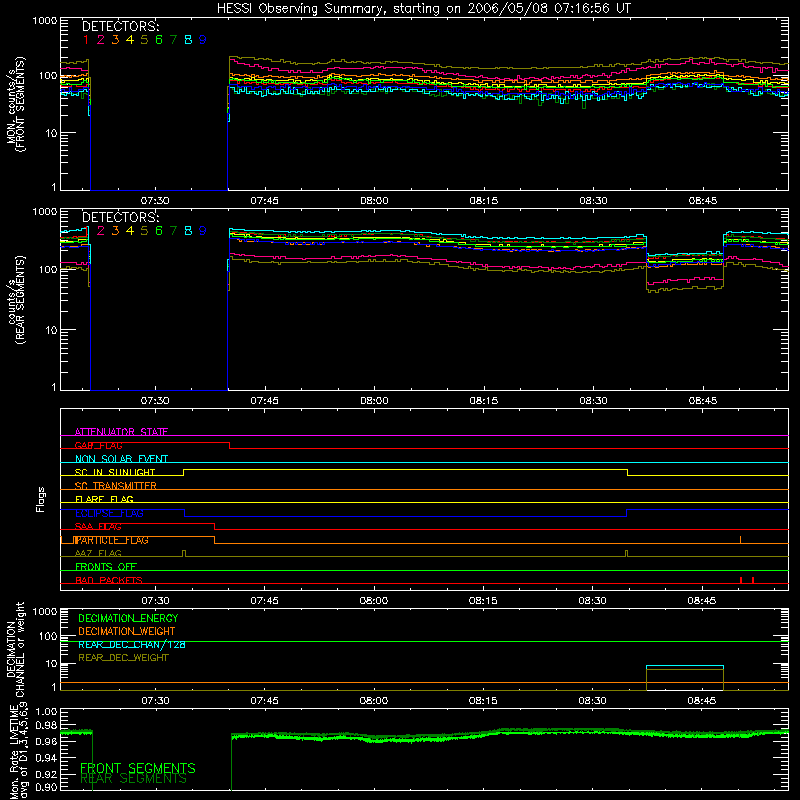This screenshot has width=800, height=800.
Task: Click 08:00 tick under the decimation plot
Action: (373, 701)
